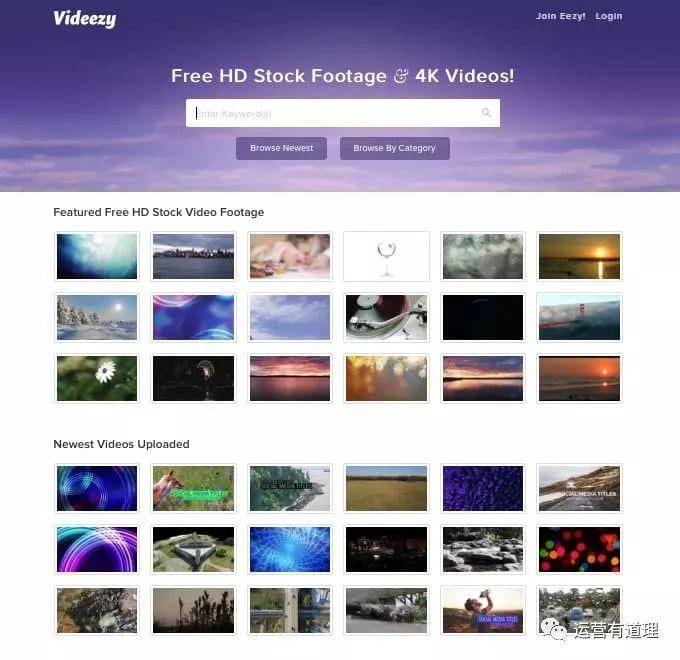Click the Videezy logo

pyautogui.click(x=85, y=18)
